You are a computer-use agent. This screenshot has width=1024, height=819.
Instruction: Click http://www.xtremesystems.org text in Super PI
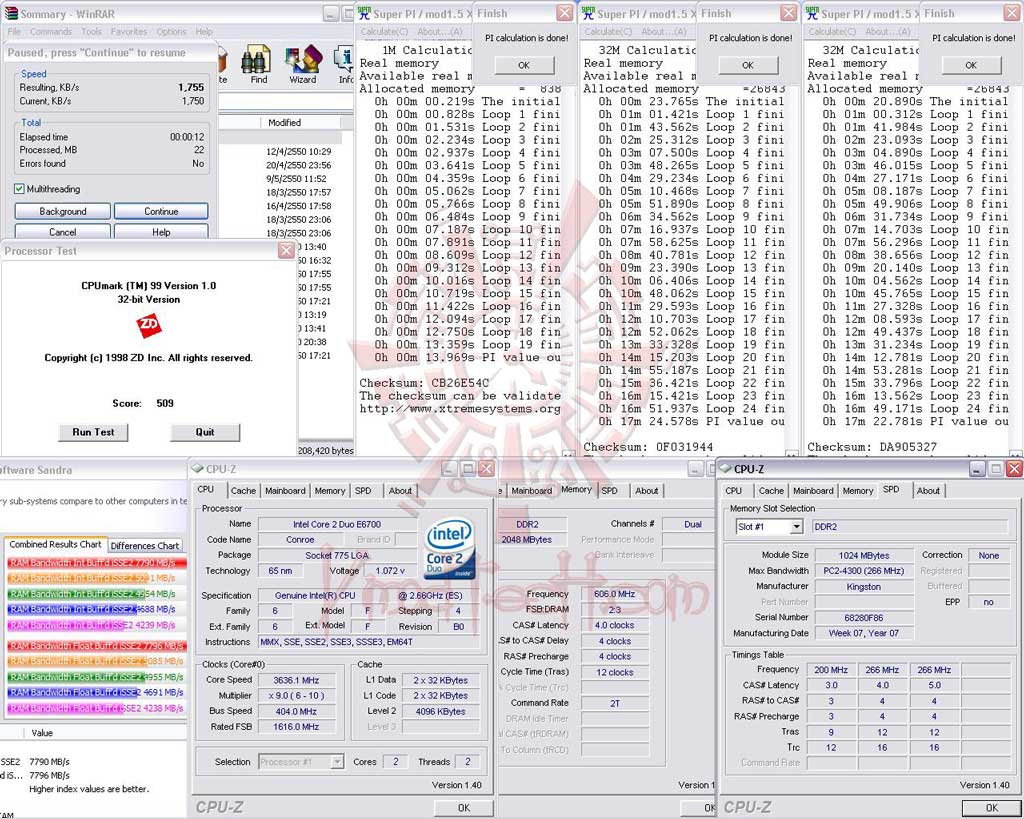tap(460, 409)
